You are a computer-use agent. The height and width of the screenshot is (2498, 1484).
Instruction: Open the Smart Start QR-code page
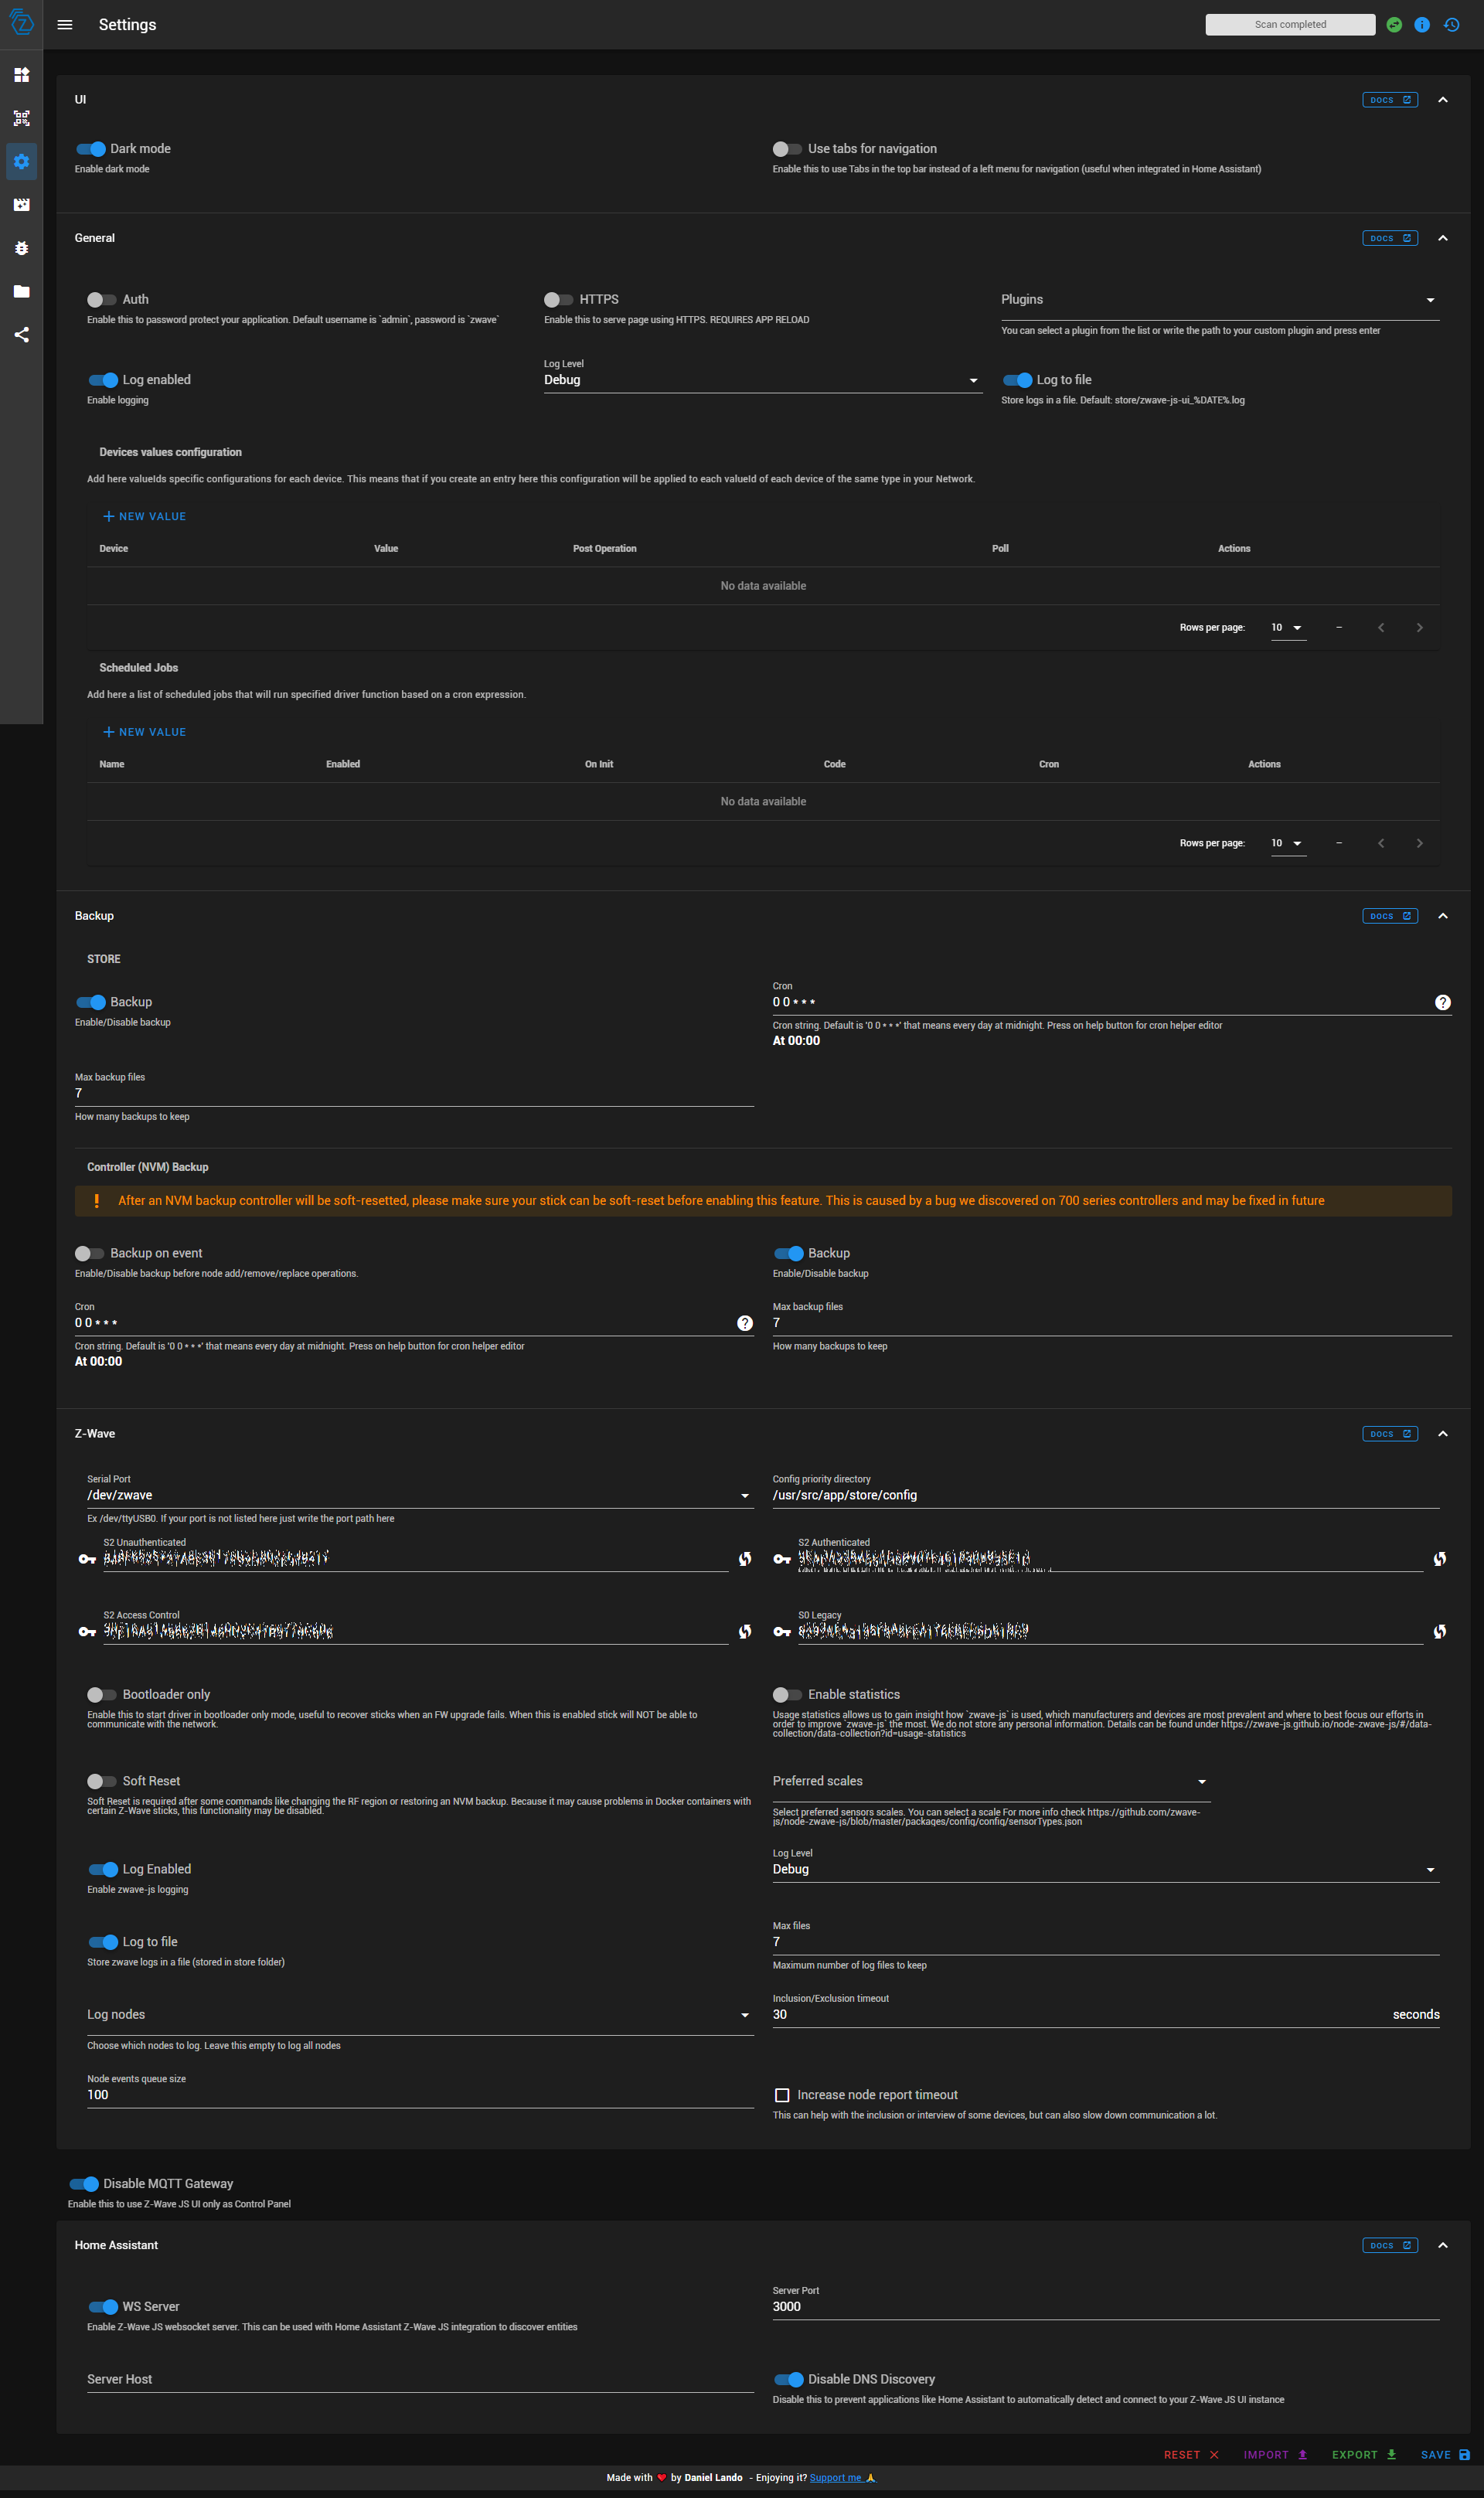point(21,117)
